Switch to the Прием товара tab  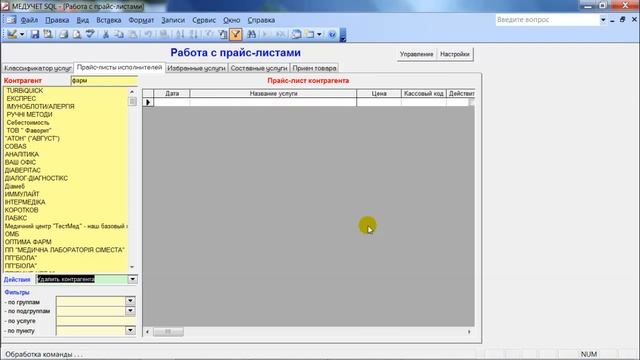click(x=314, y=68)
